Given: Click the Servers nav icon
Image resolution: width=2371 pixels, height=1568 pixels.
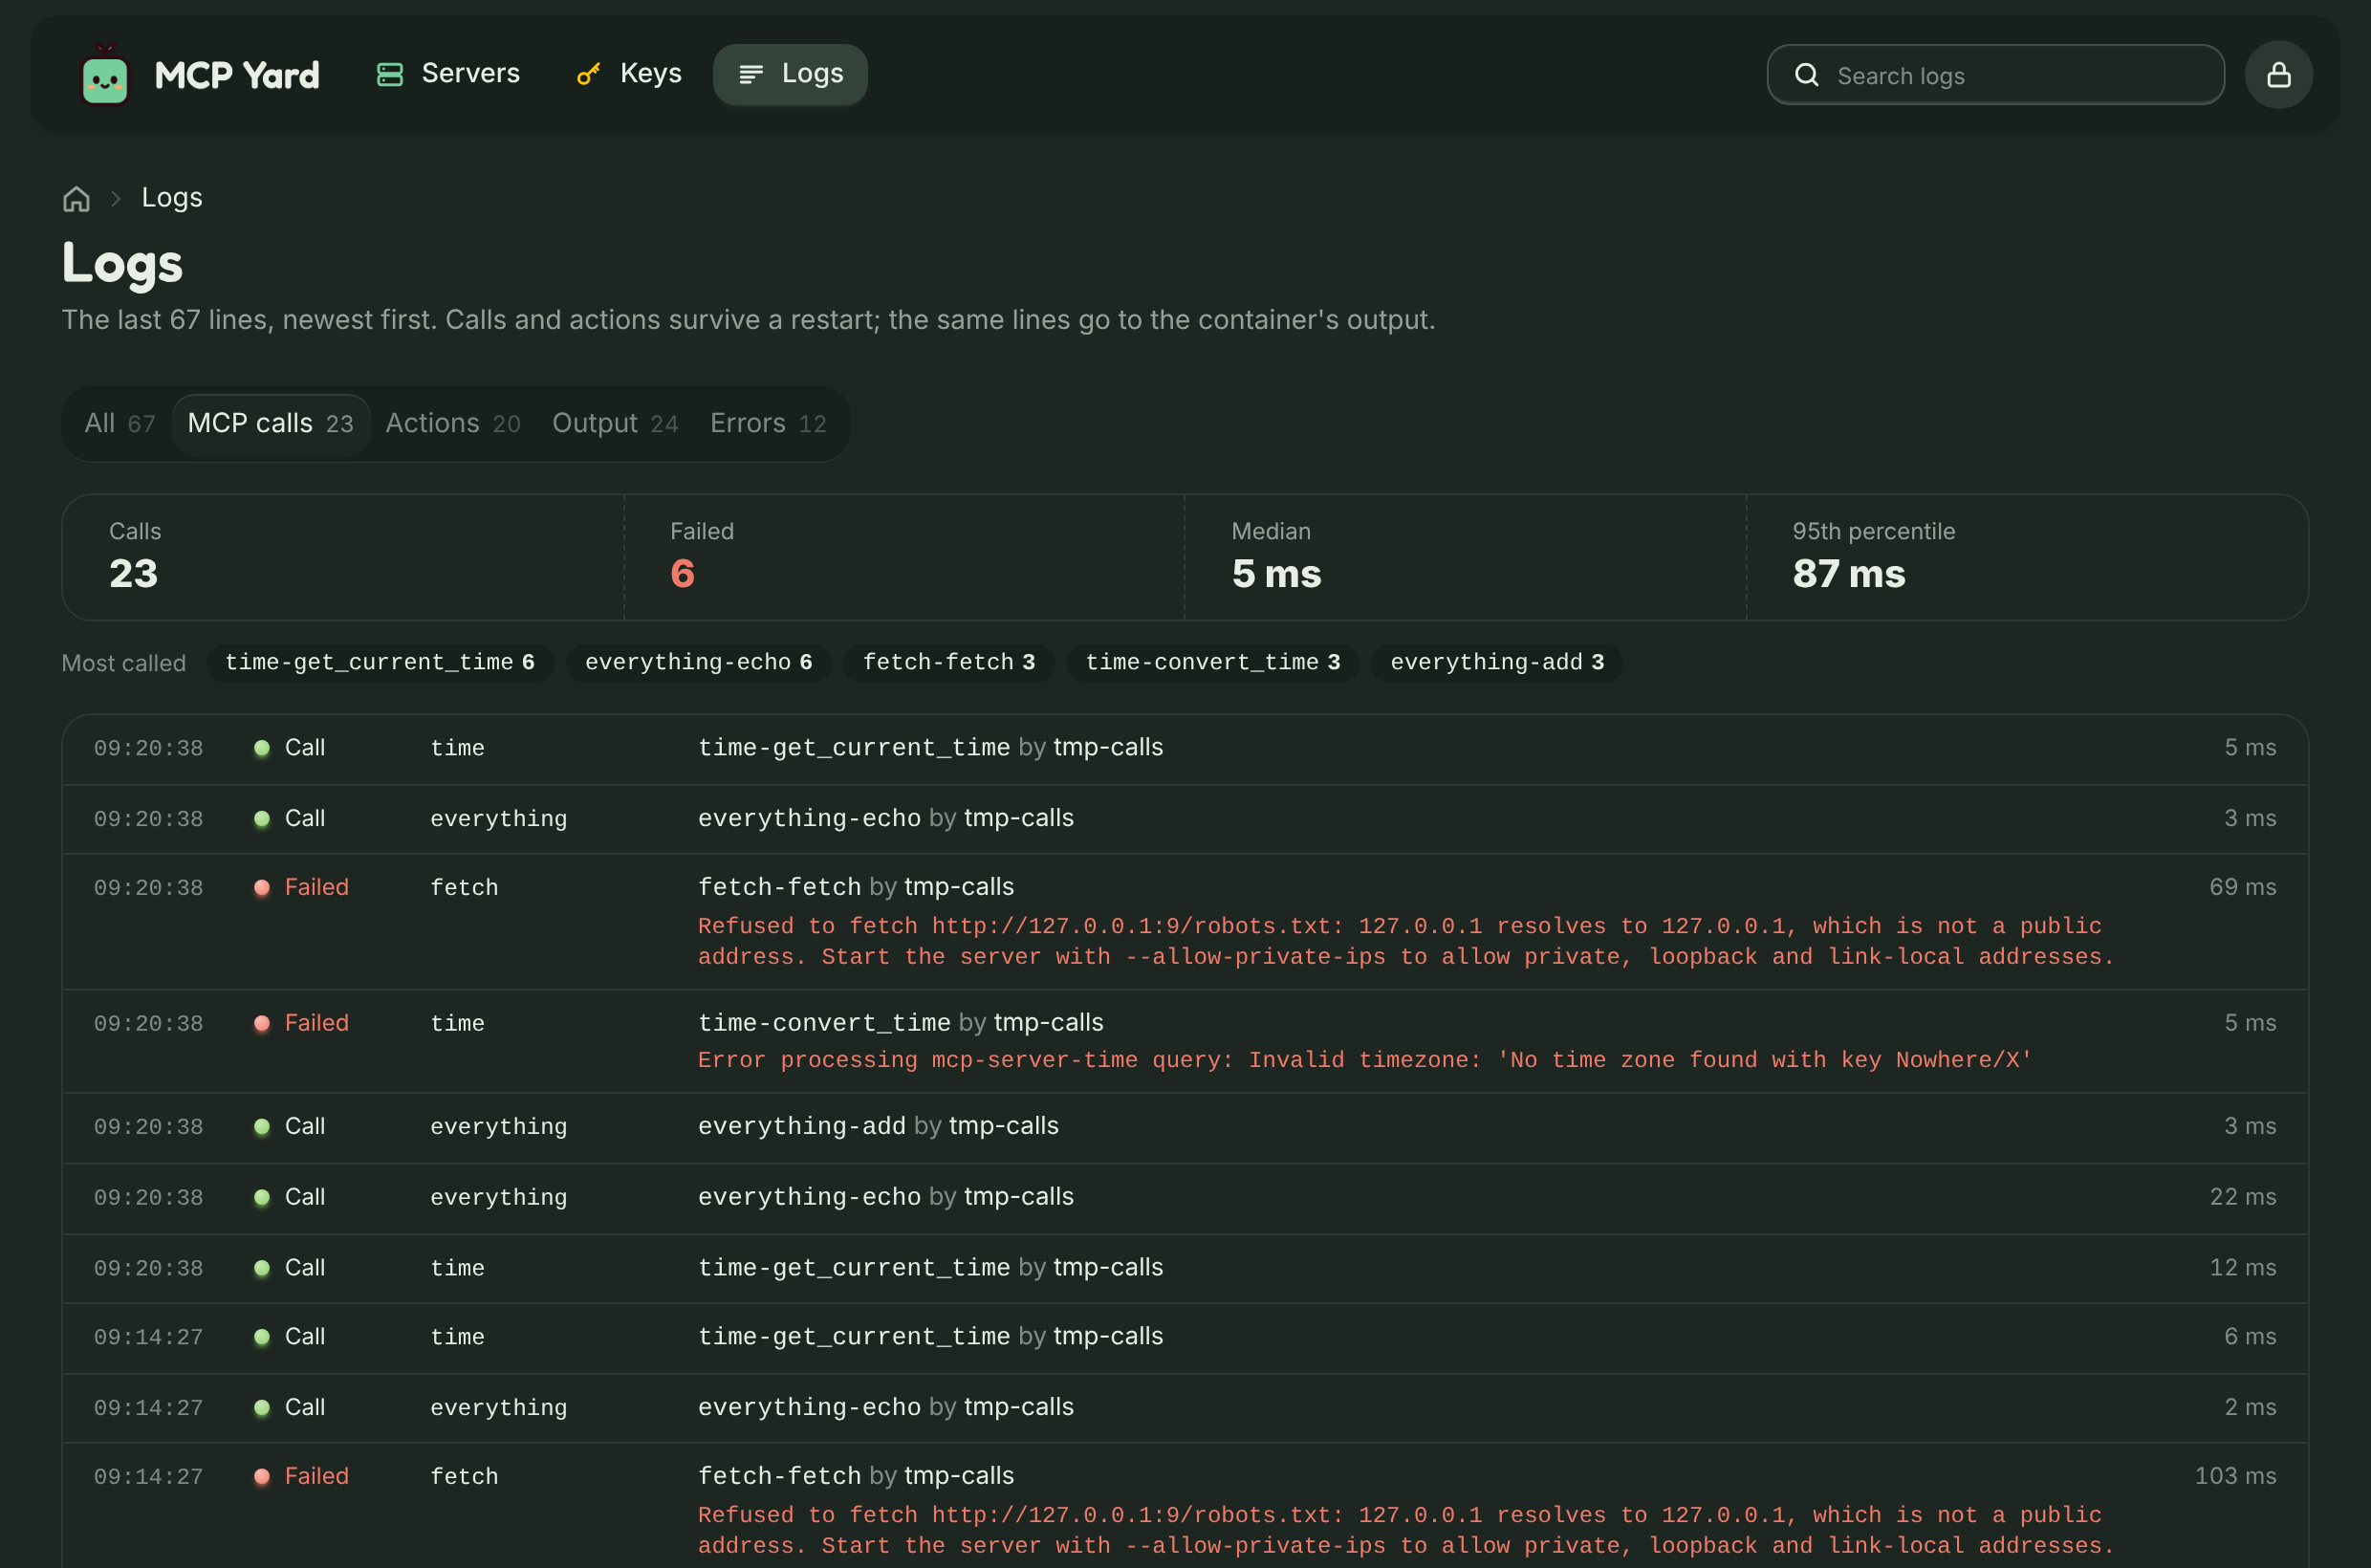Looking at the screenshot, I should 389,75.
